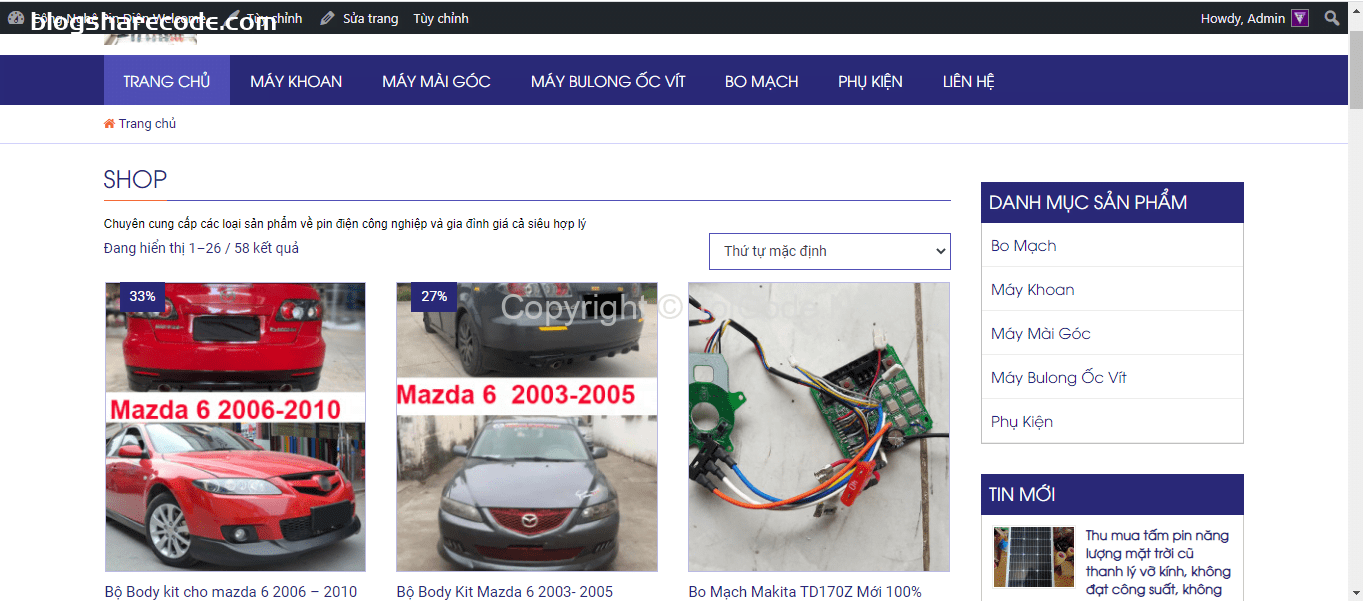Select Máy Mài Góc category in sidebar
This screenshot has height=601, width=1363.
[1041, 334]
